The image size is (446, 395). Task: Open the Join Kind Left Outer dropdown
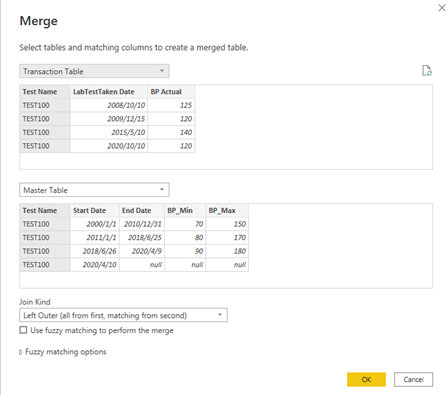pos(123,315)
